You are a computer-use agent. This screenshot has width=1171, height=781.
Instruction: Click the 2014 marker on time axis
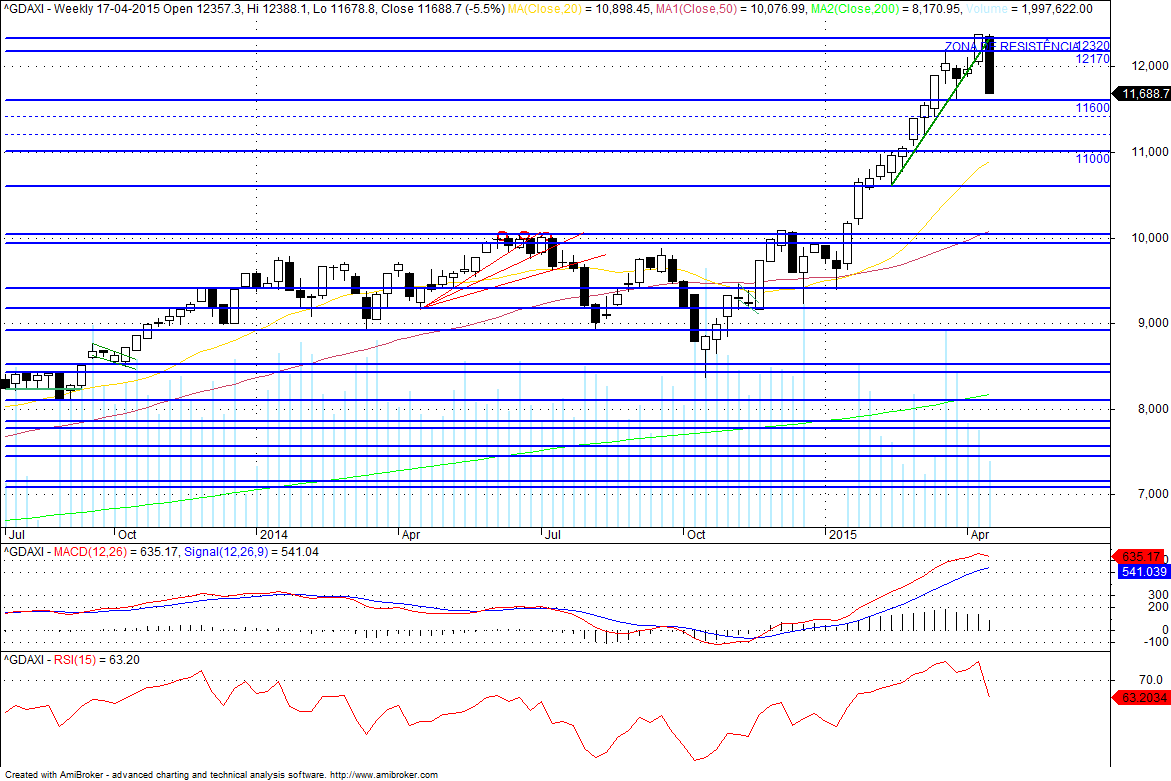tap(273, 535)
